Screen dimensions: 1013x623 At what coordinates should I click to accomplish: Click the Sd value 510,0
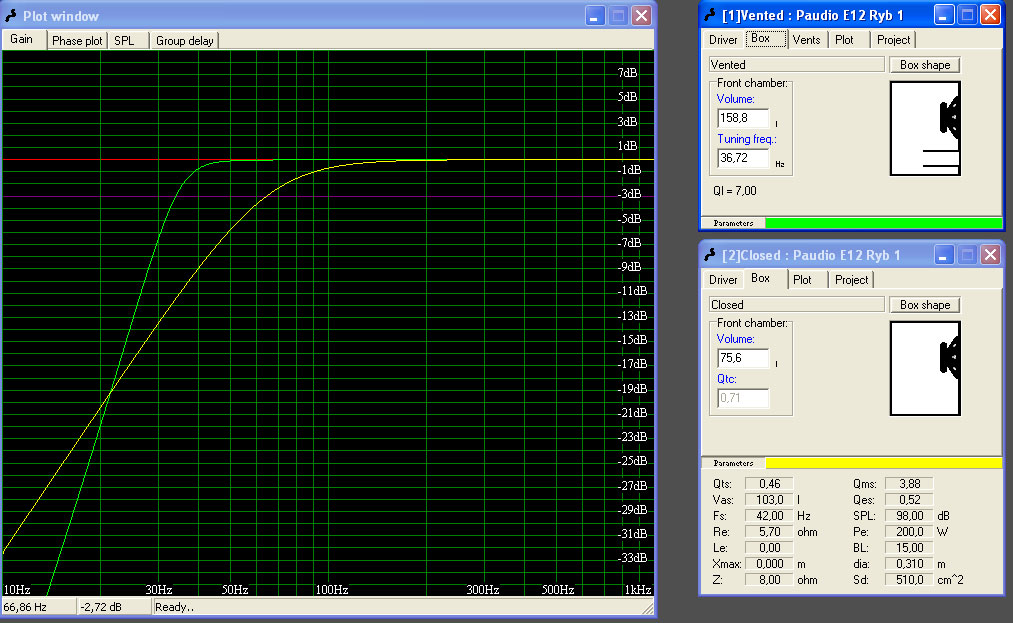[908, 580]
